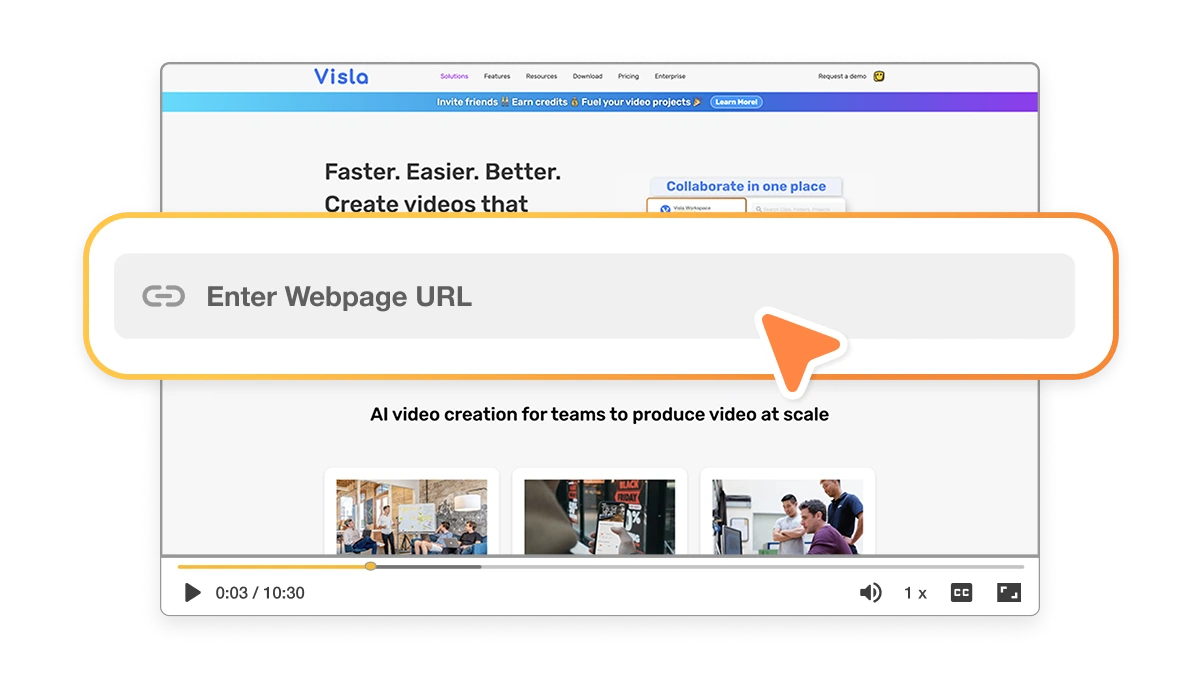Open the Resources dropdown
Viewport: 1200px width, 680px height.
542,76
